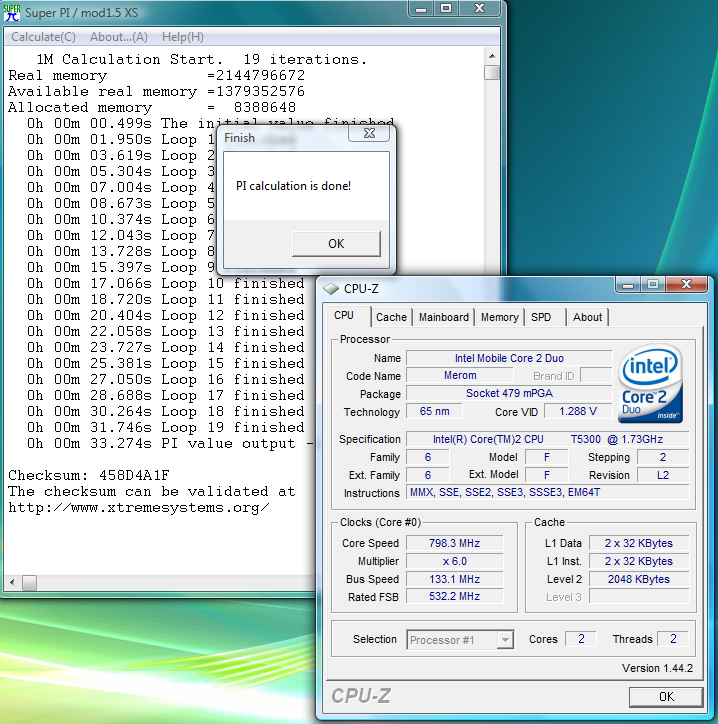718x724 pixels.
Task: Click the 'Loop 10 finished' line at 17.066s
Action: tap(165, 284)
